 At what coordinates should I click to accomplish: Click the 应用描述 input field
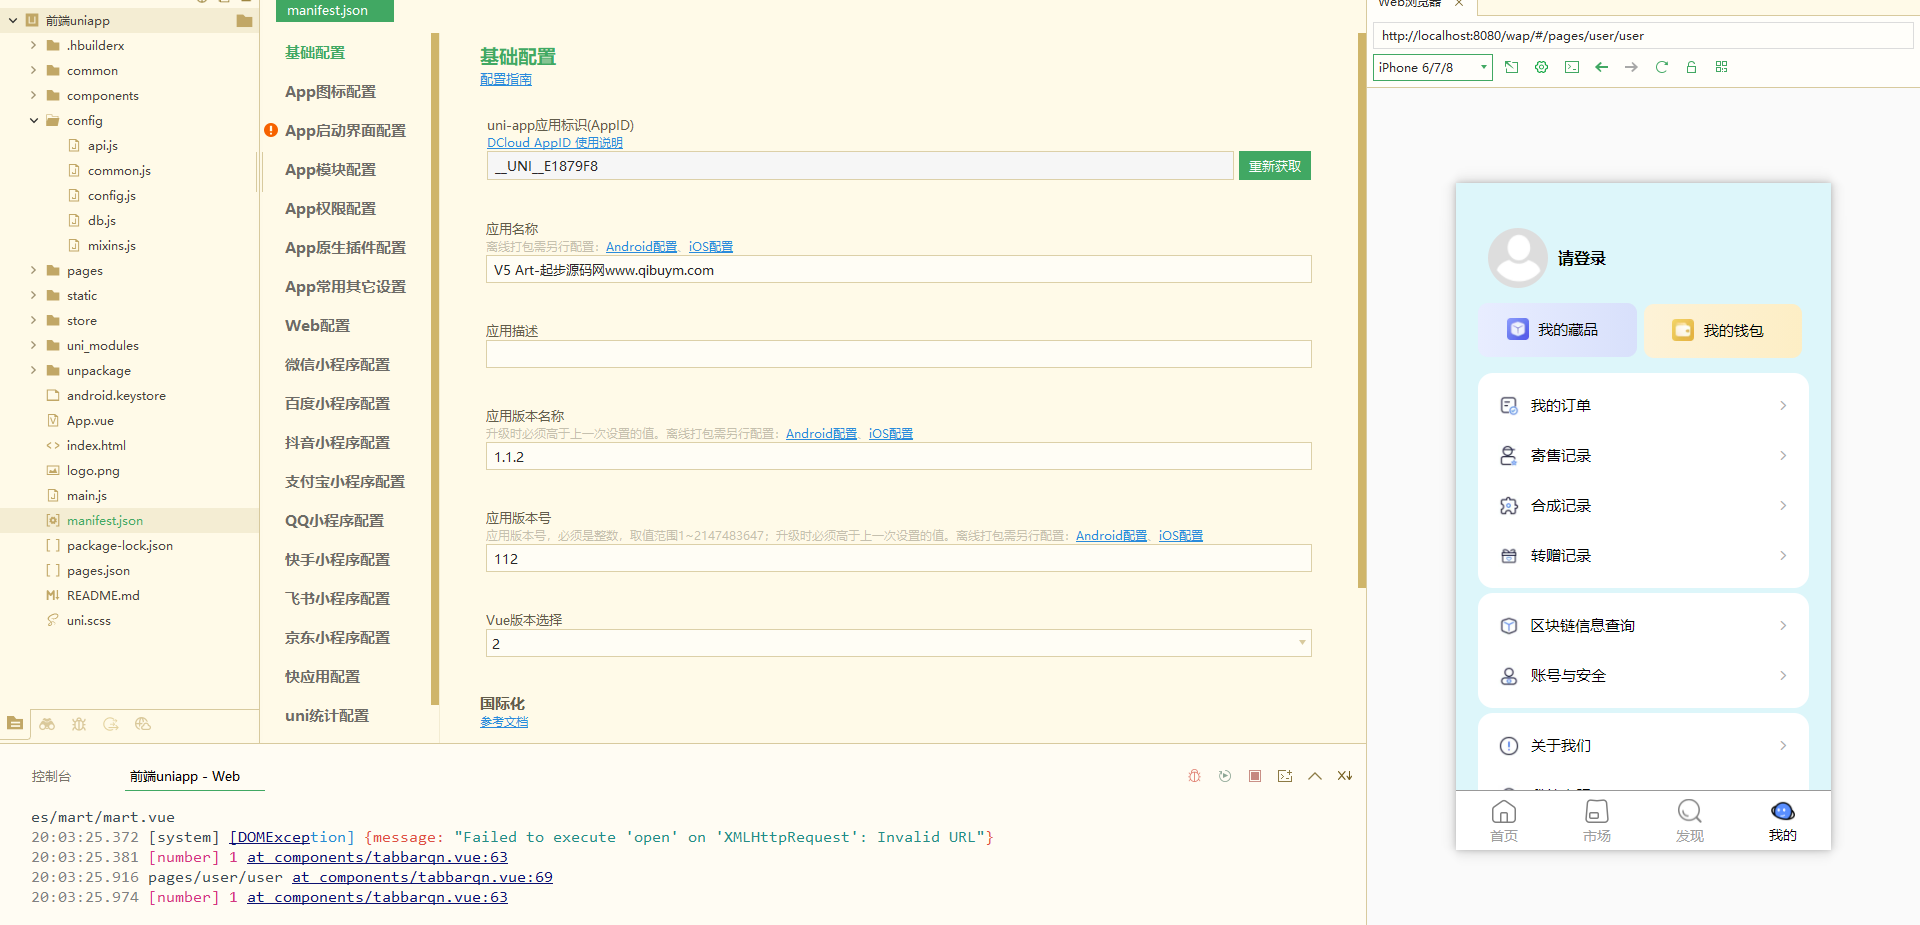[897, 354]
